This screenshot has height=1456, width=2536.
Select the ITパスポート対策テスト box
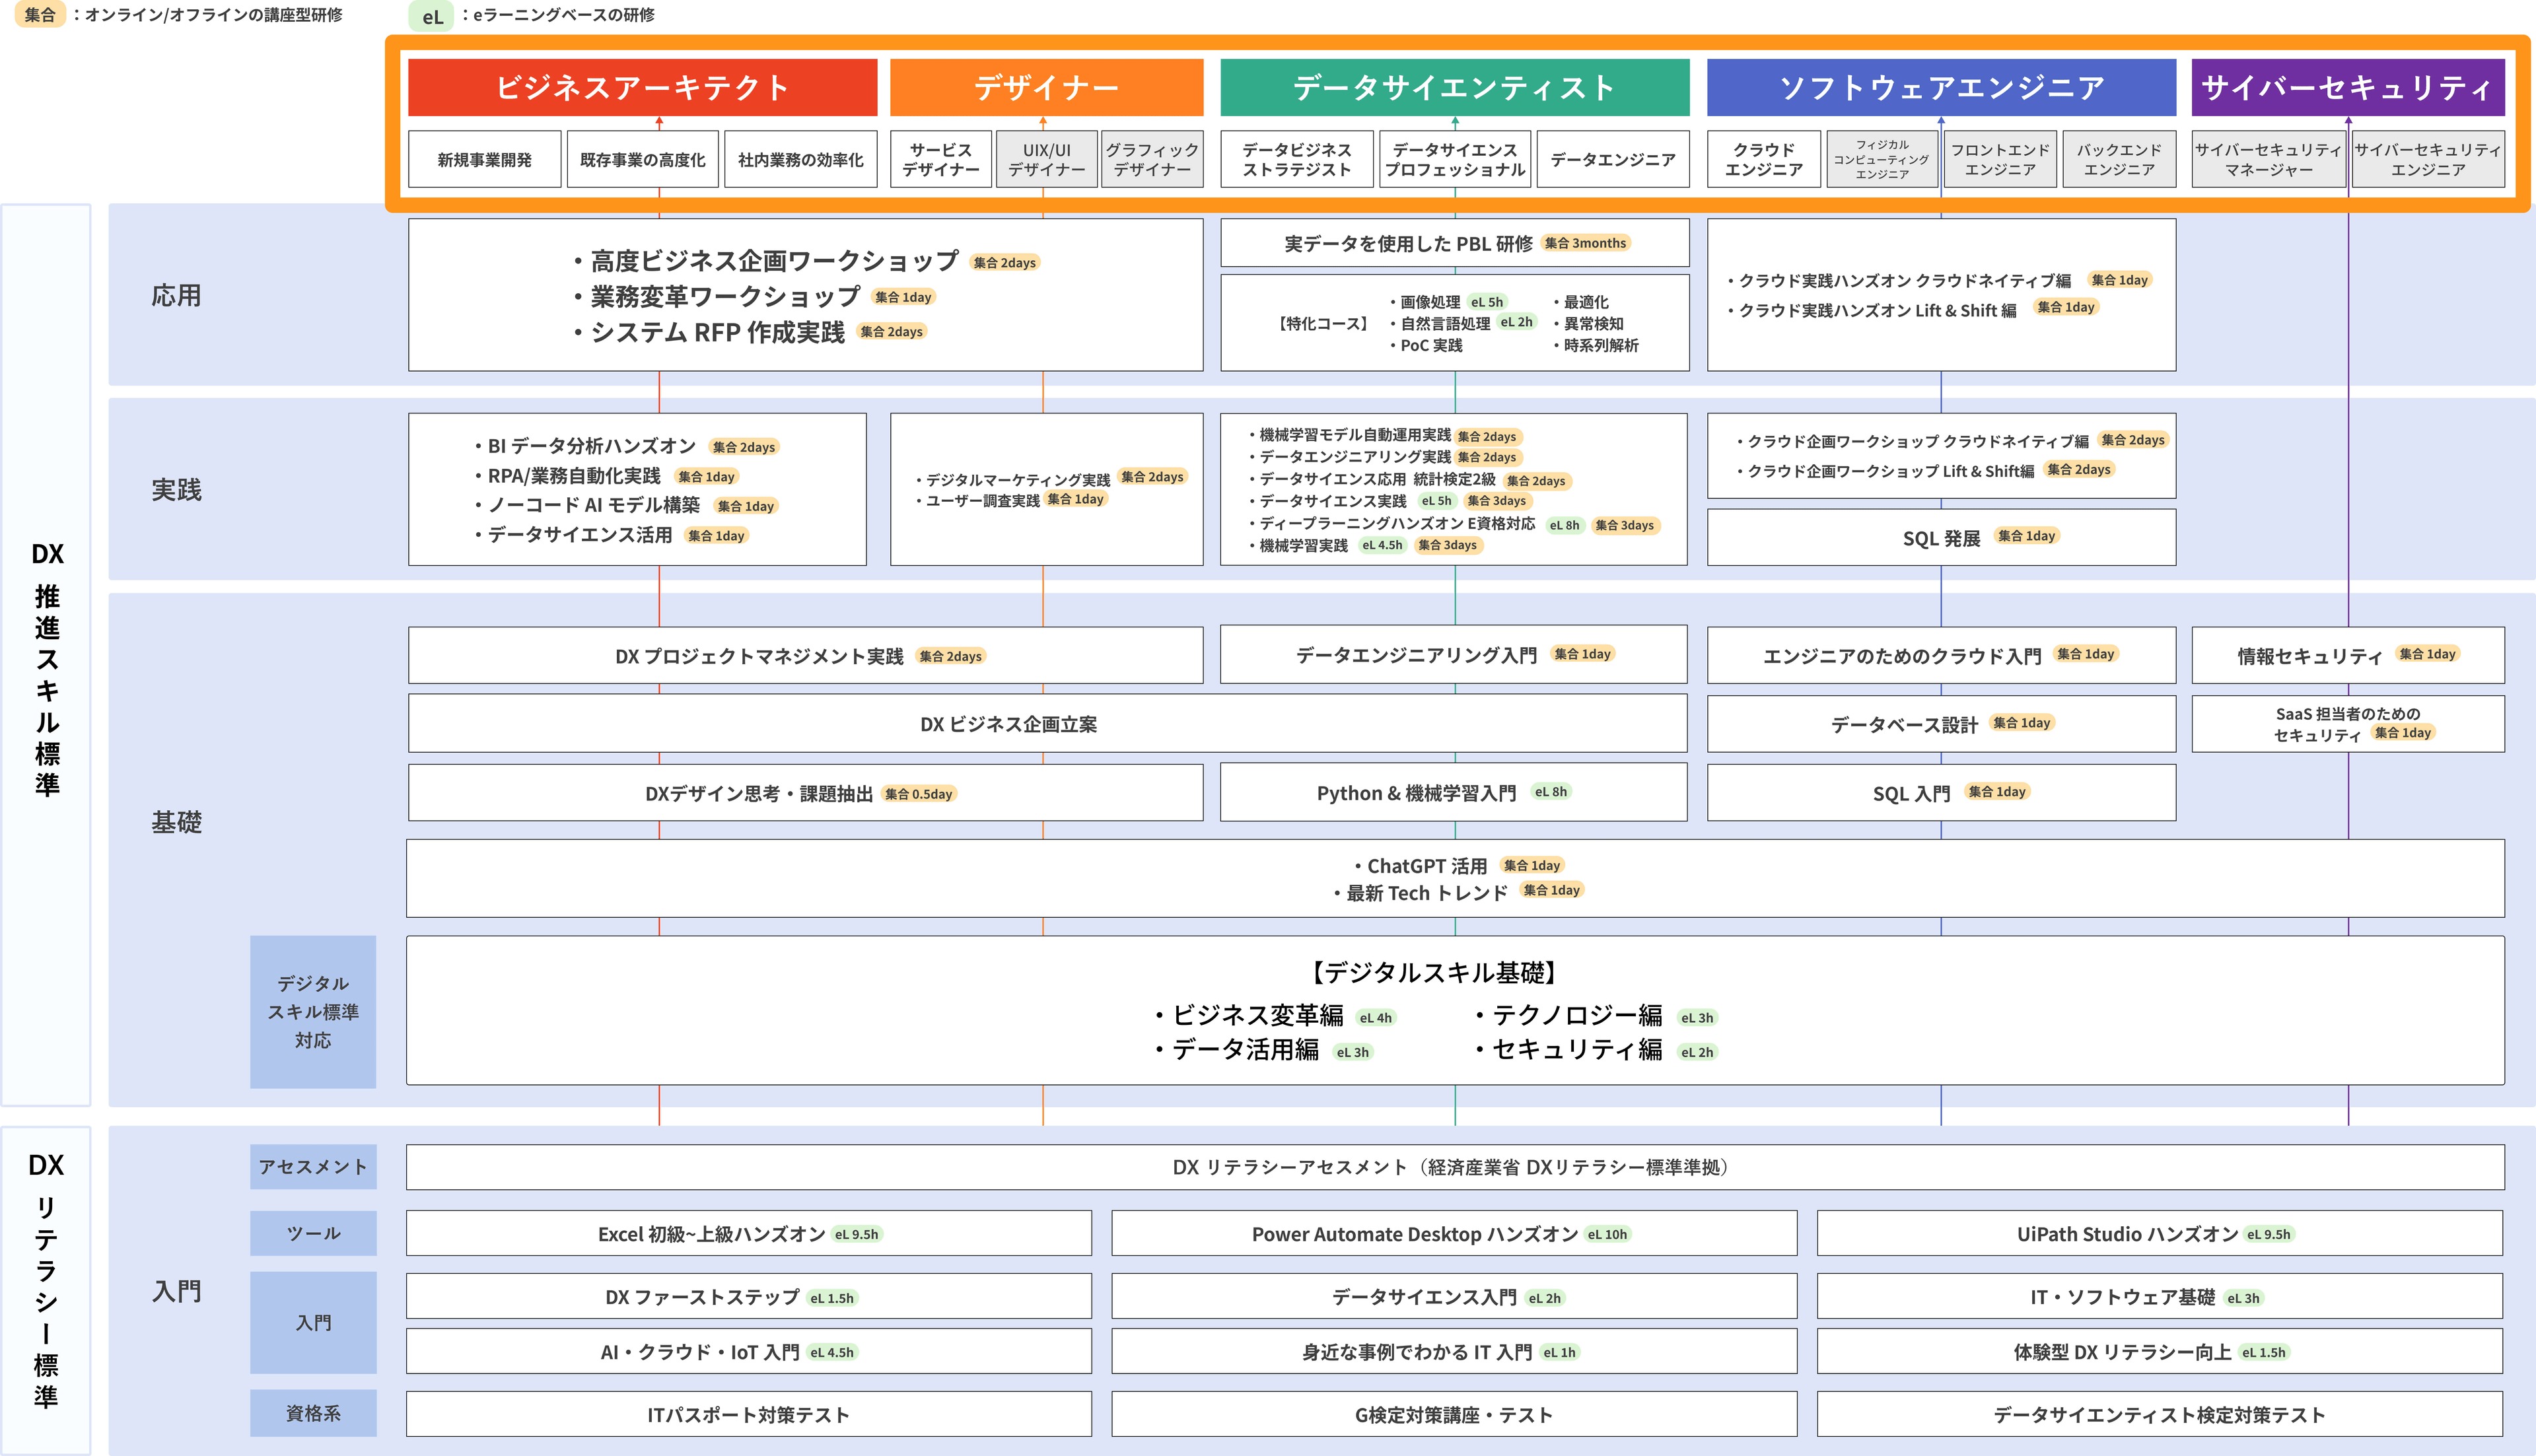click(x=748, y=1414)
